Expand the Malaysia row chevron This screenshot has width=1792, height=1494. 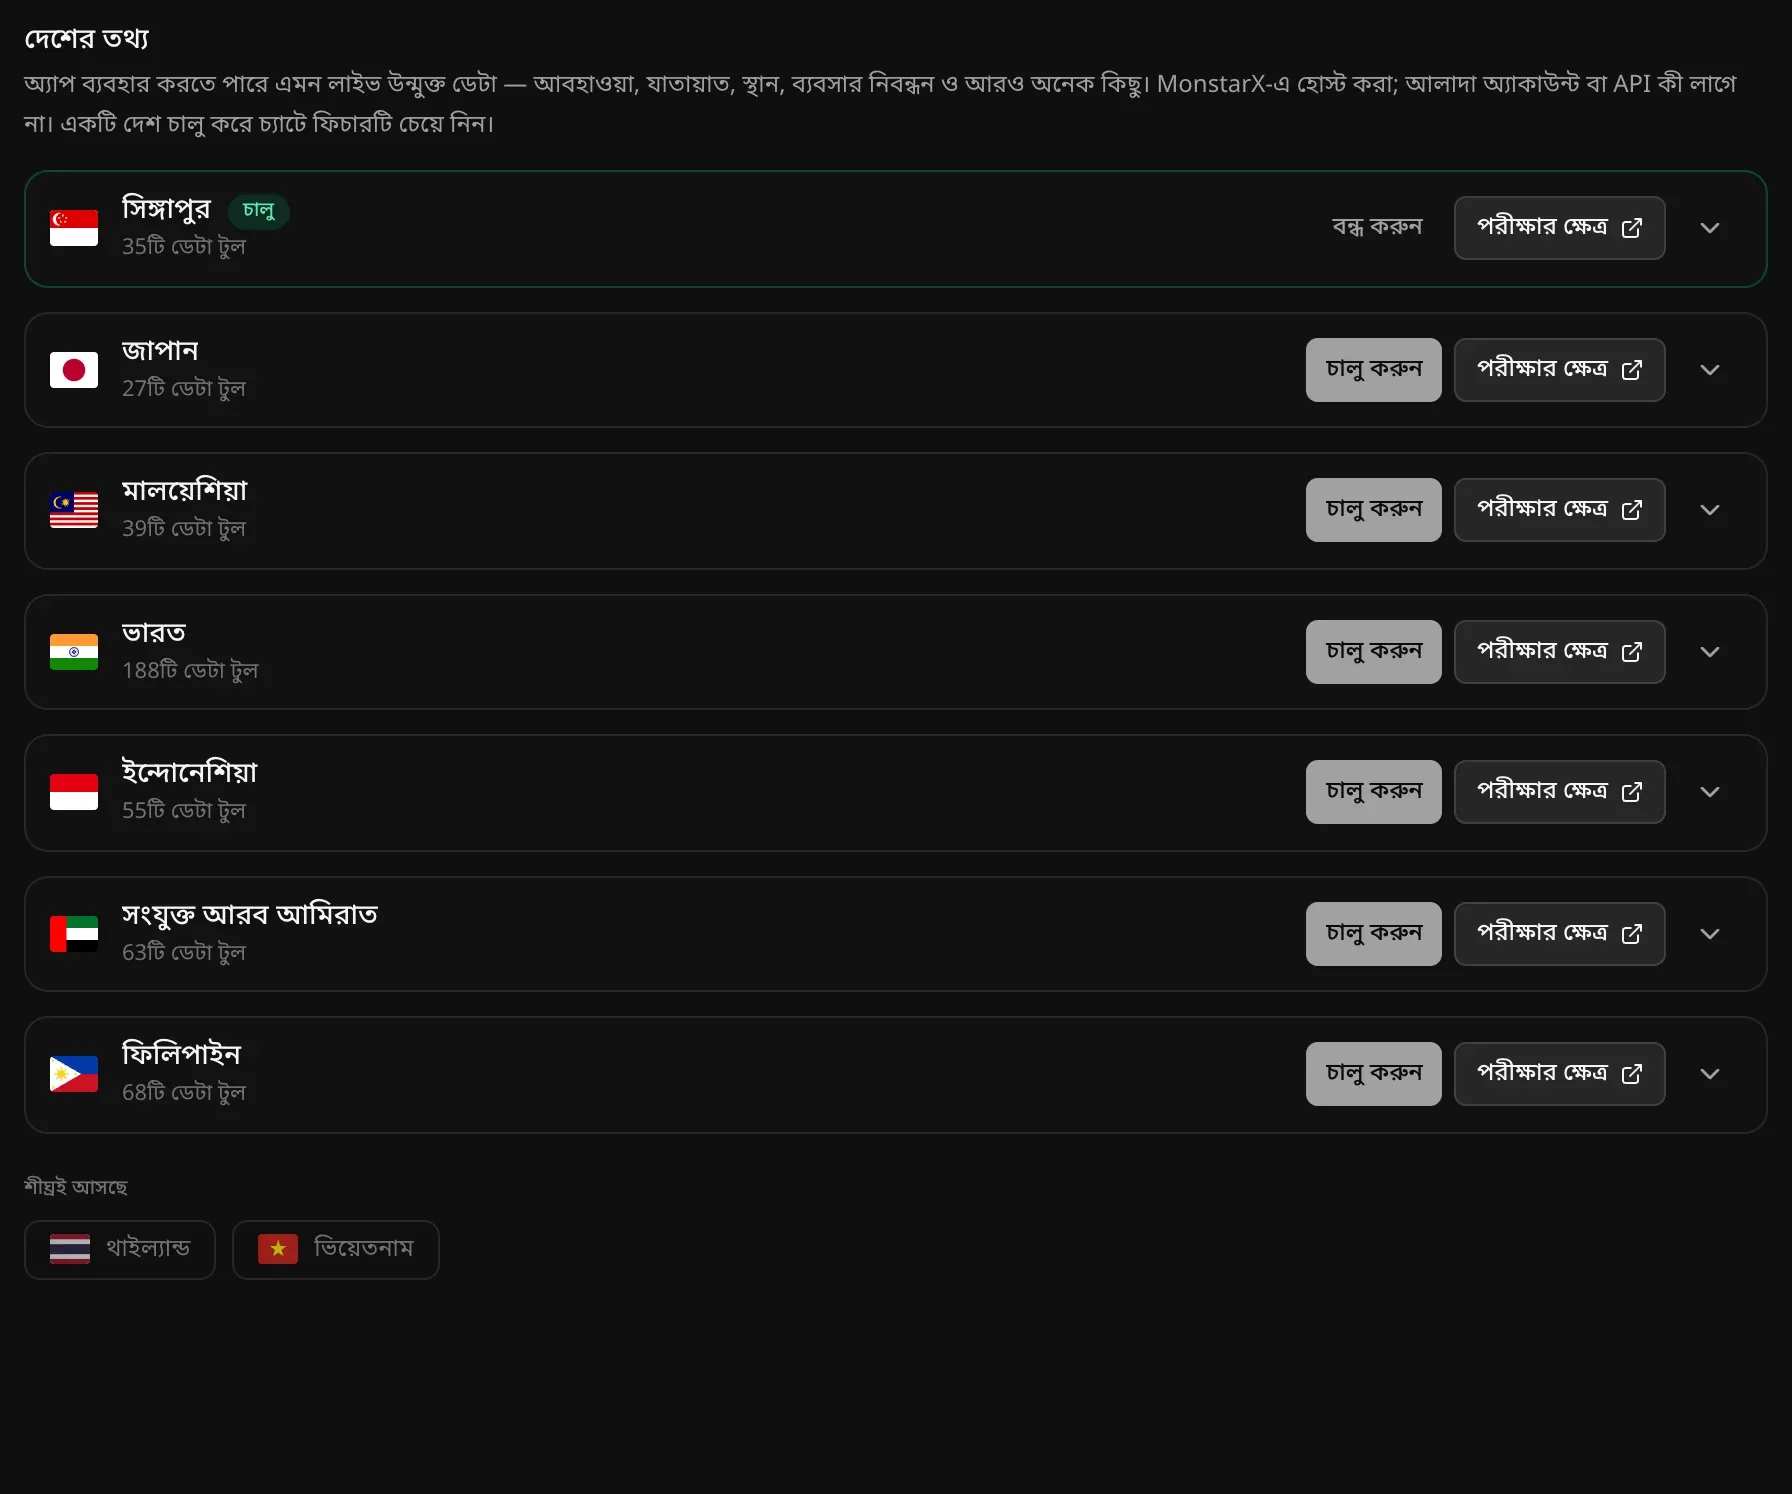(x=1710, y=510)
